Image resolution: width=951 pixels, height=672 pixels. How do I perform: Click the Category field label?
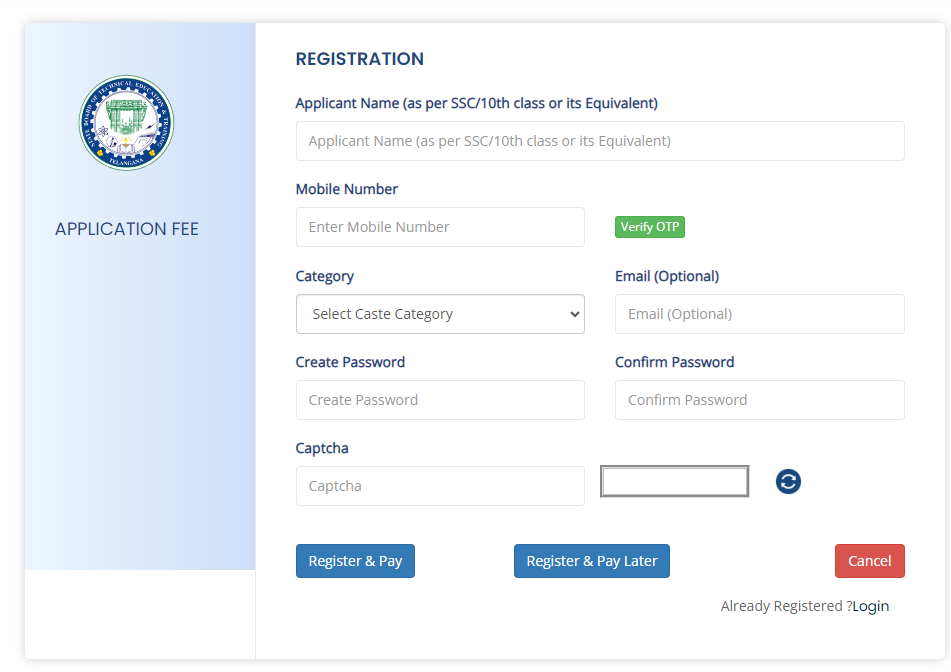[325, 276]
